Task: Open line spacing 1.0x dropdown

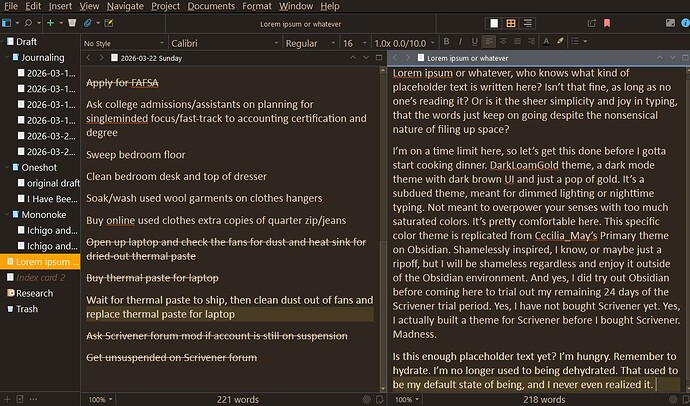Action: (x=404, y=43)
